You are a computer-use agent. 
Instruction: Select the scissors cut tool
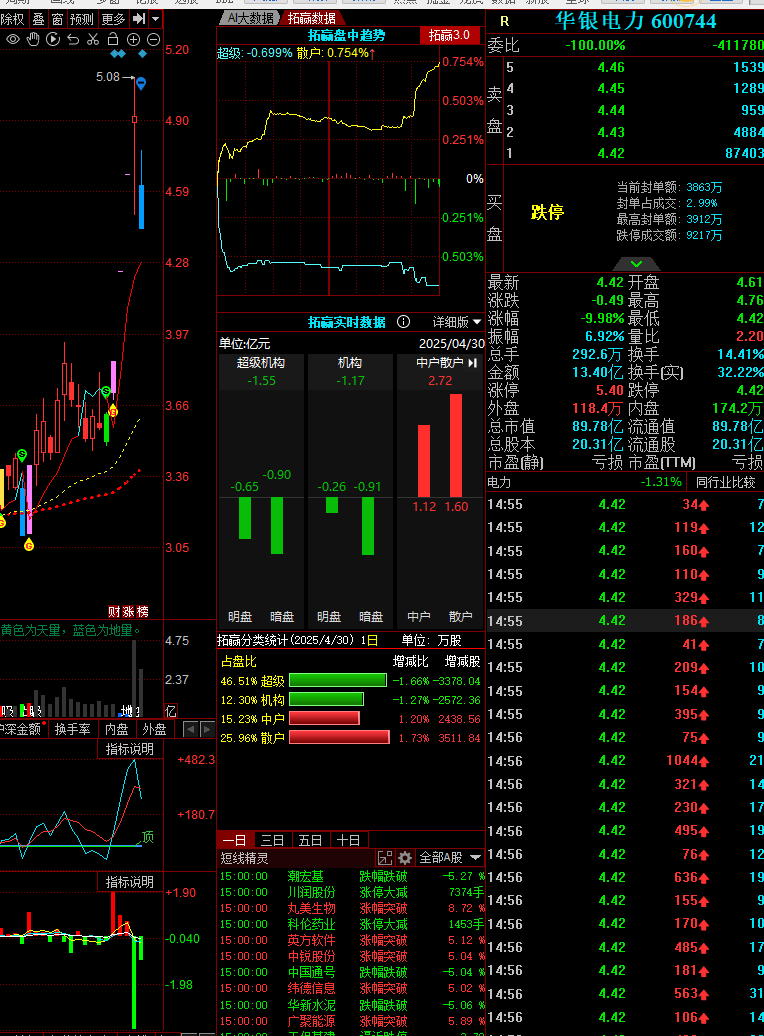click(93, 40)
